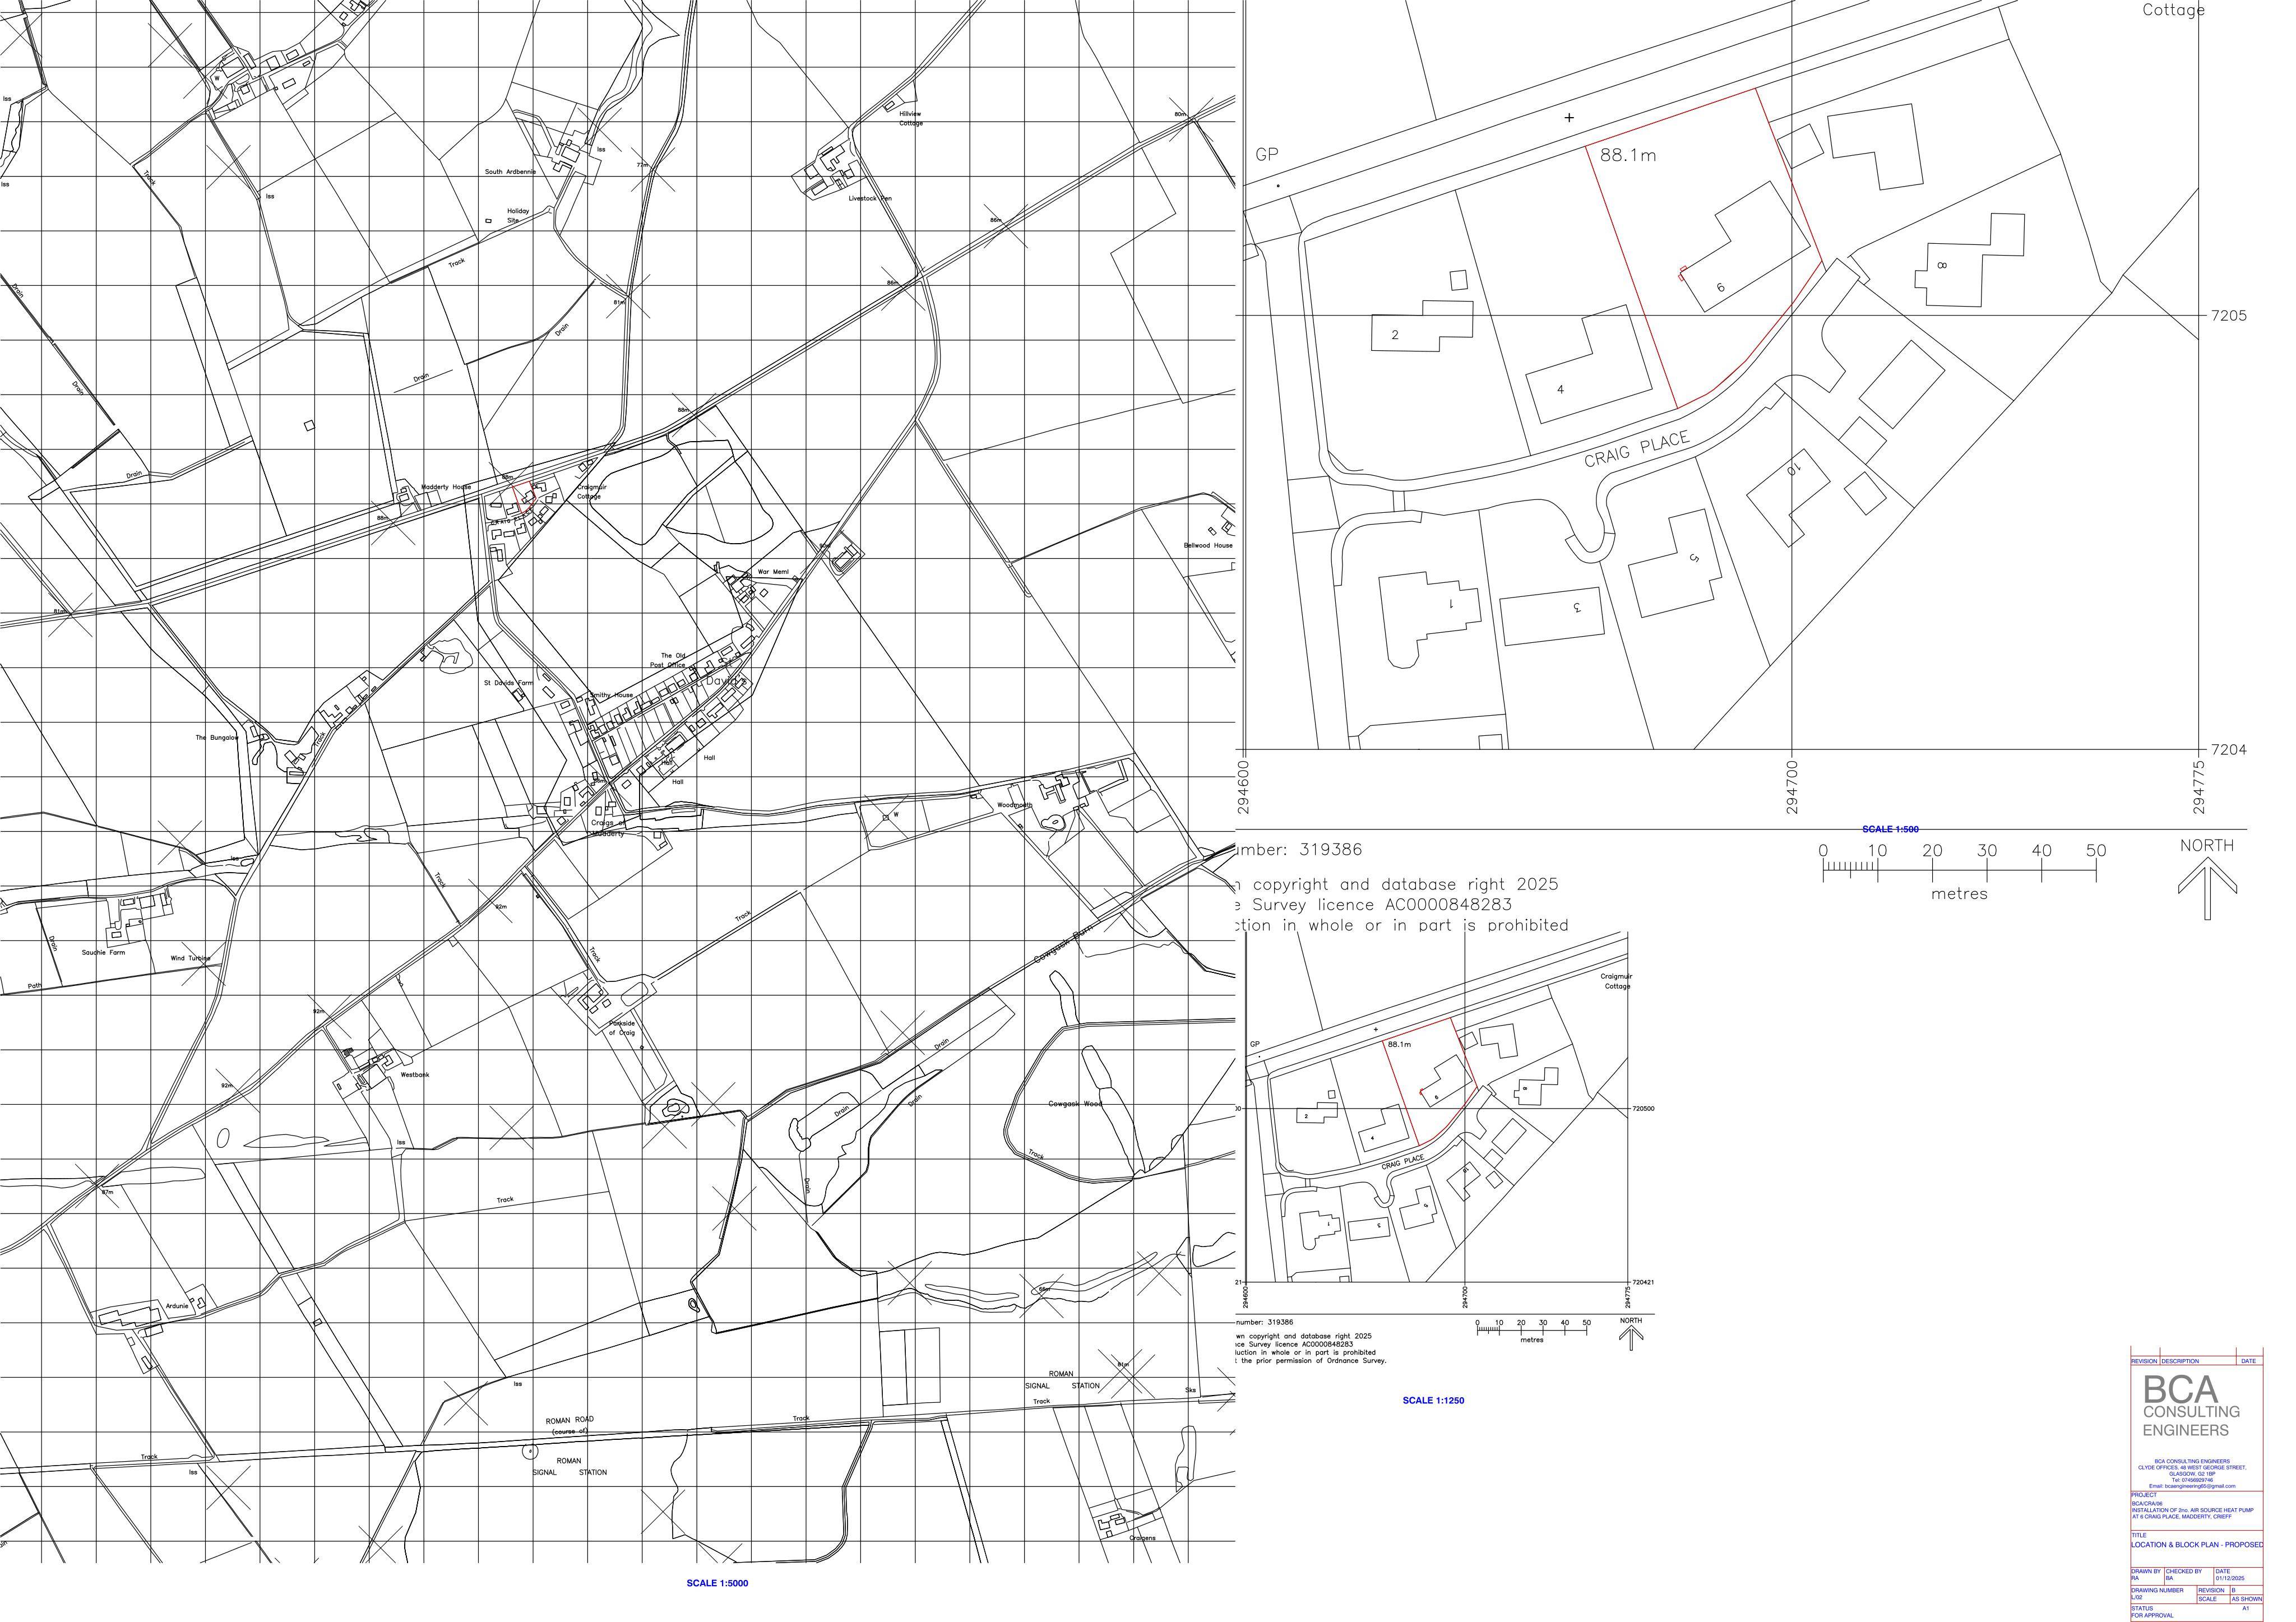
Task: Click the 'CHECKED BY' field label
Action: [x=2184, y=1571]
